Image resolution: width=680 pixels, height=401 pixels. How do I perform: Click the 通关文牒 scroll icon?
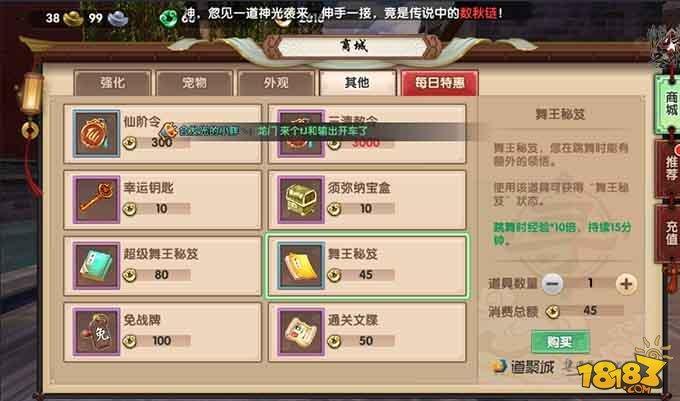coord(301,332)
